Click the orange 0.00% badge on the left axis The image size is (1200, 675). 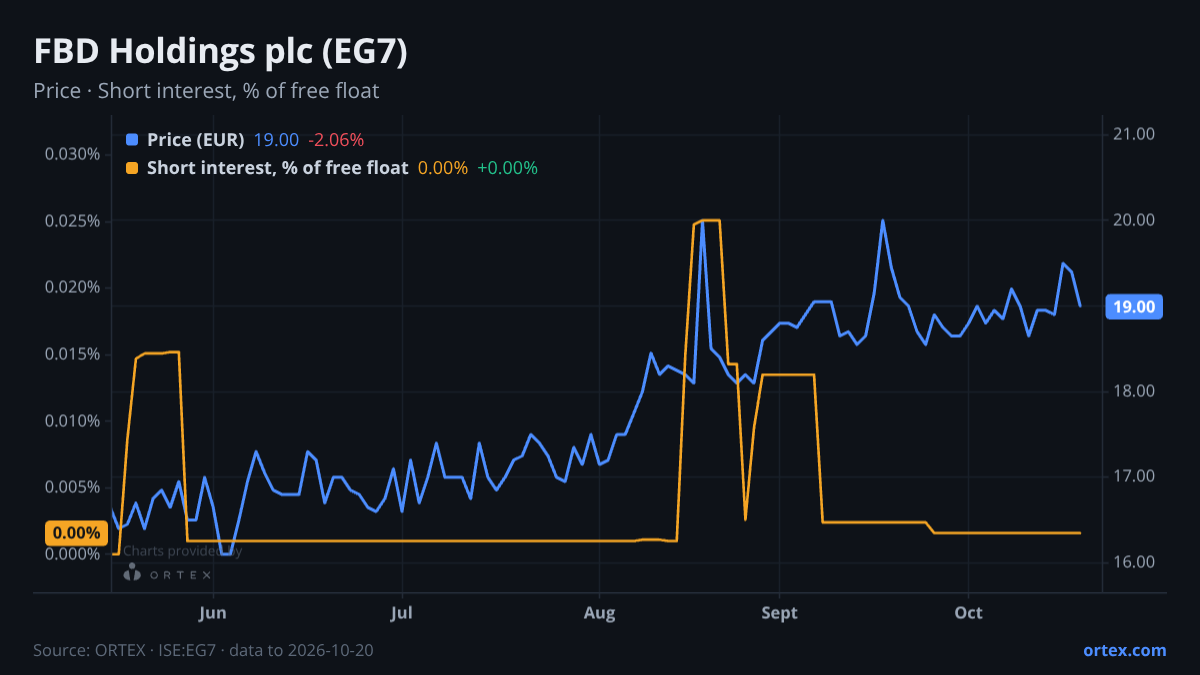(74, 533)
